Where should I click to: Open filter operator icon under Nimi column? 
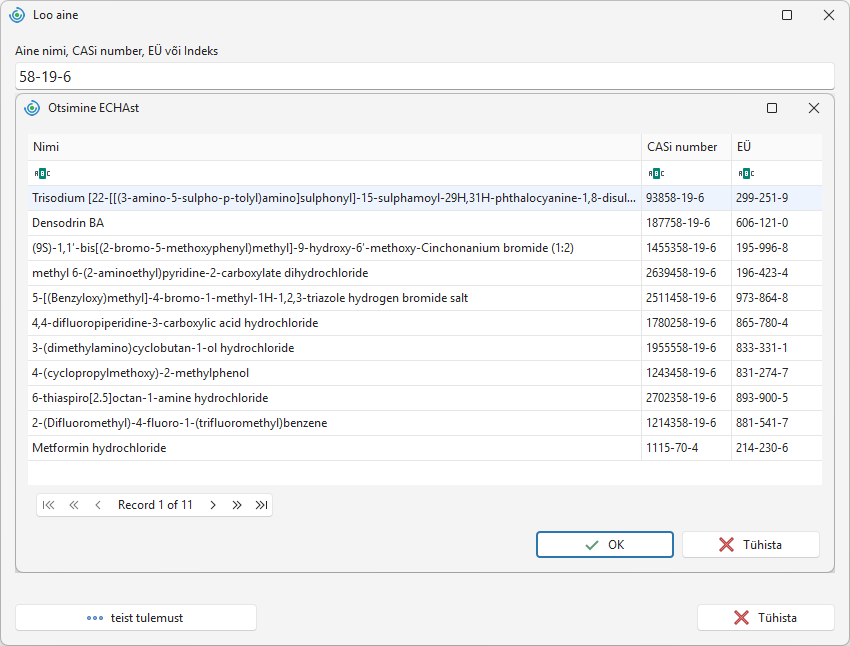(42, 173)
